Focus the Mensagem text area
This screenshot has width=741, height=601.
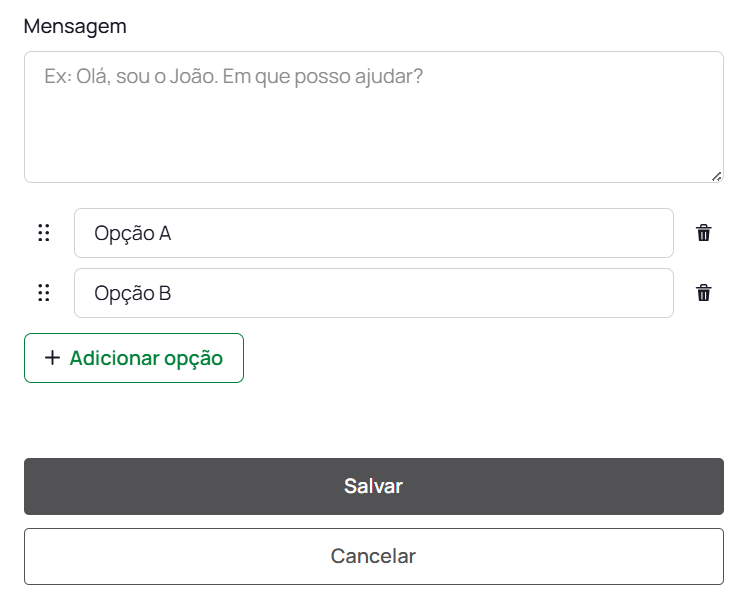[373, 130]
